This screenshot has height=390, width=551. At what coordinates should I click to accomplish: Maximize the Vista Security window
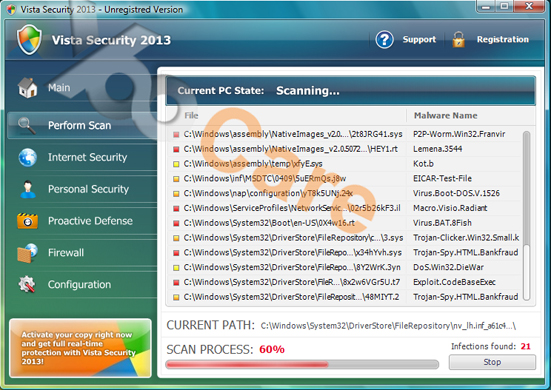click(504, 7)
